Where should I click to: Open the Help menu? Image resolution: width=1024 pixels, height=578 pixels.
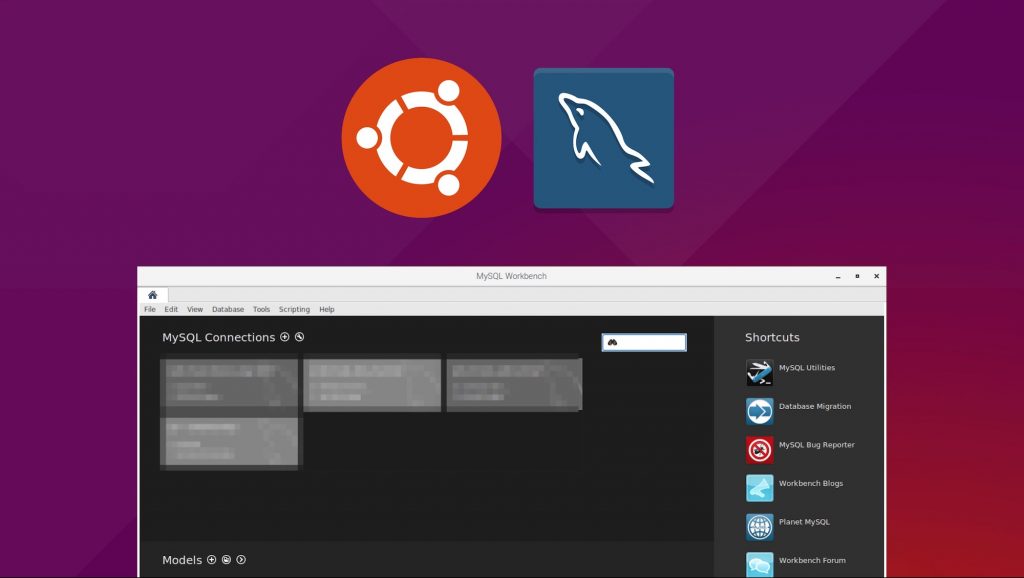point(327,310)
